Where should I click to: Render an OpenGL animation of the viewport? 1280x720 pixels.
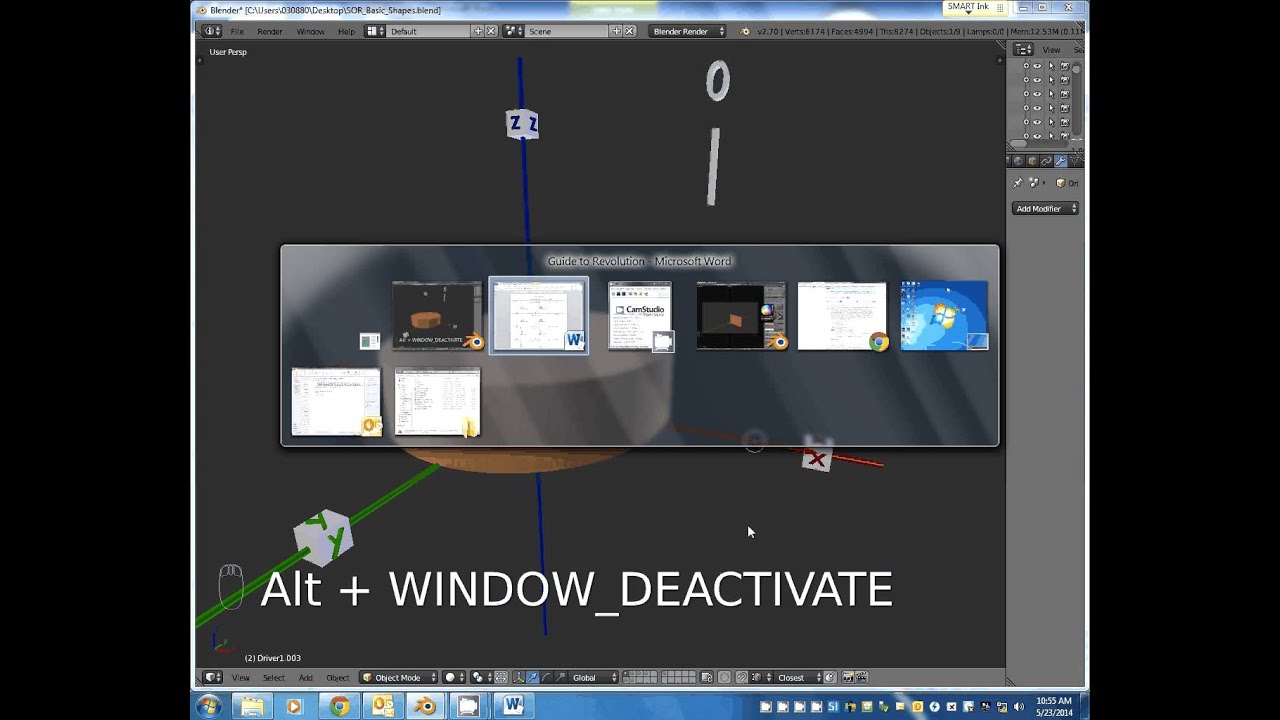click(861, 678)
